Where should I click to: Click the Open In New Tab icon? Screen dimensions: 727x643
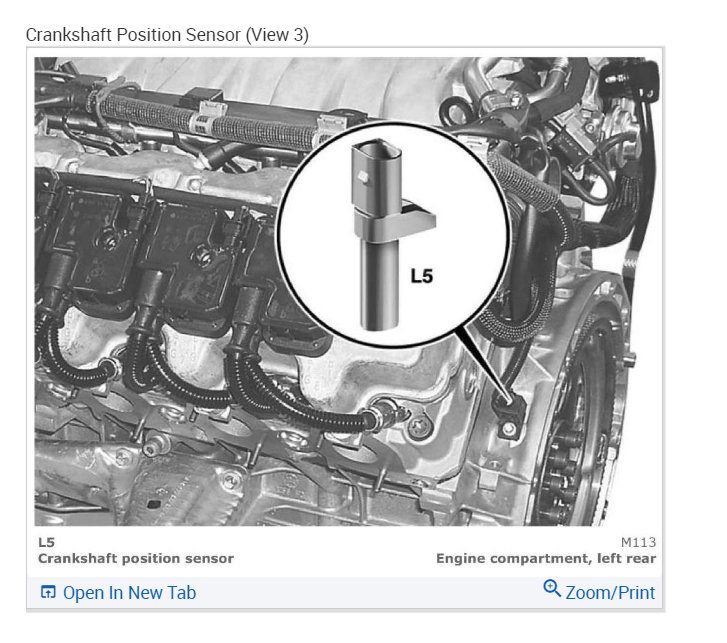tap(48, 592)
